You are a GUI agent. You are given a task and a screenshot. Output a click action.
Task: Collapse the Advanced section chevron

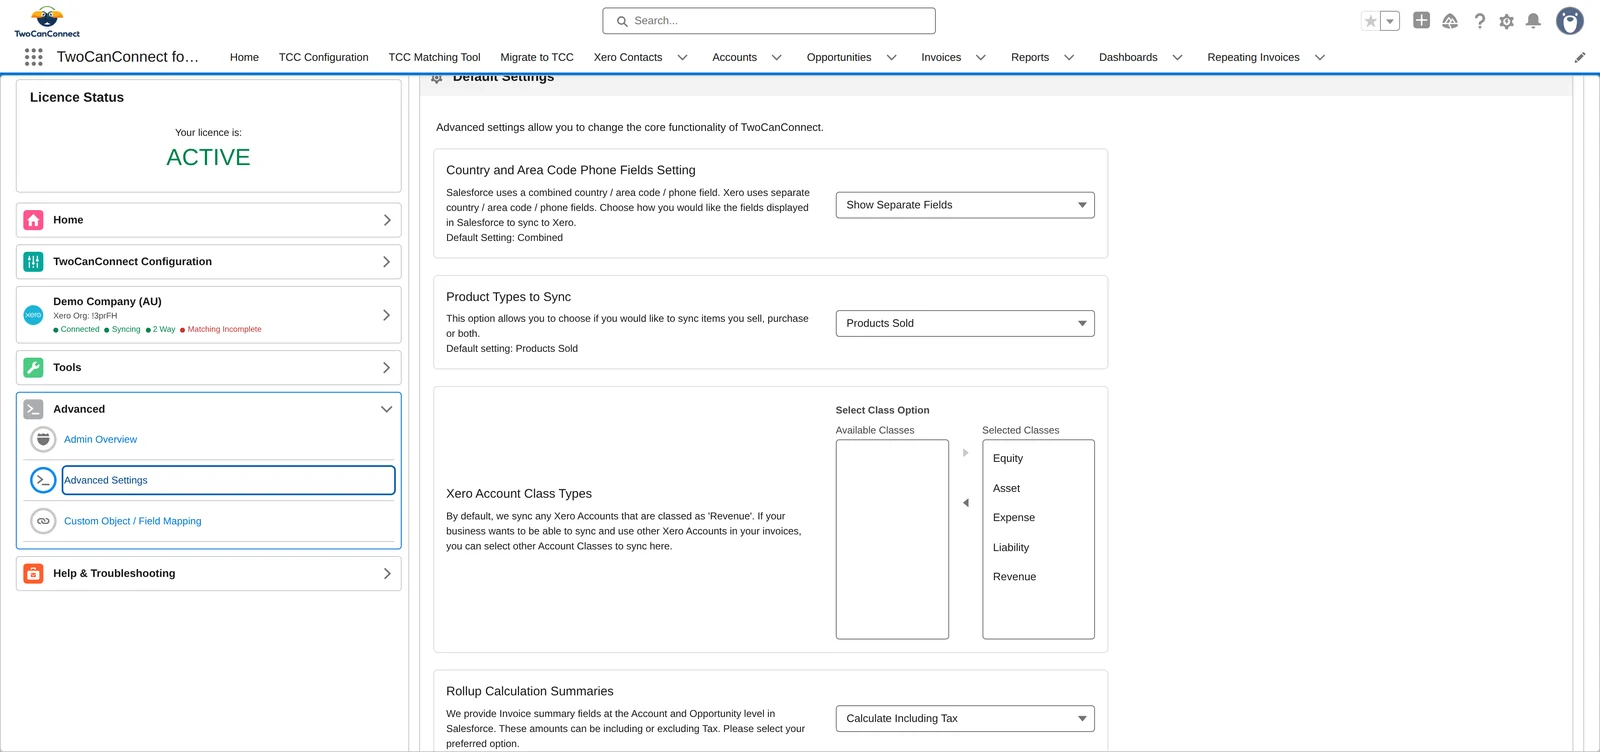point(386,409)
